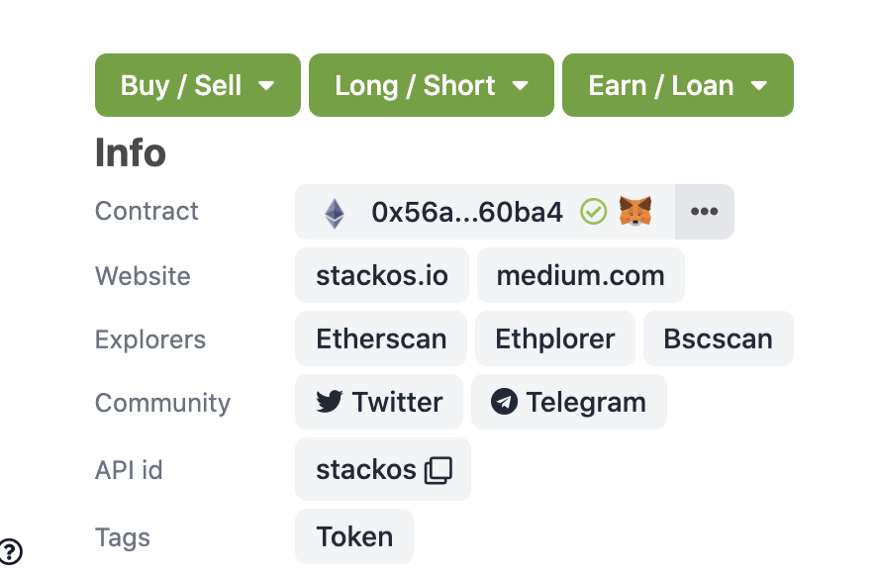Open the medium.com link
Image resolution: width=875 pixels, height=574 pixels.
point(580,276)
